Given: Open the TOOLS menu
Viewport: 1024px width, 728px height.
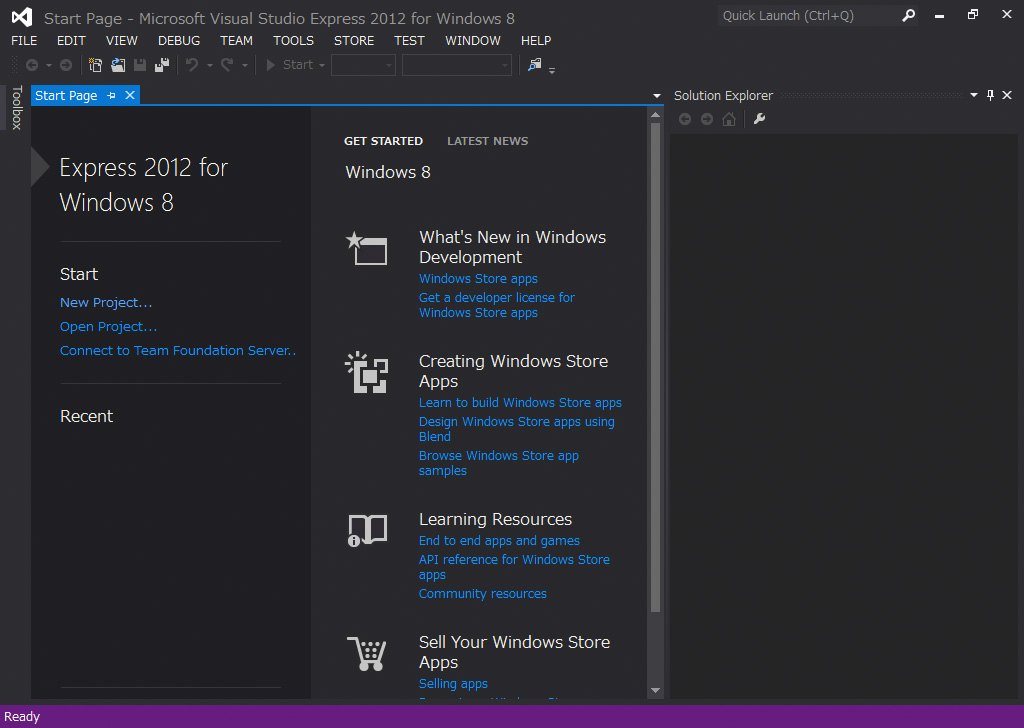Looking at the screenshot, I should coord(293,40).
